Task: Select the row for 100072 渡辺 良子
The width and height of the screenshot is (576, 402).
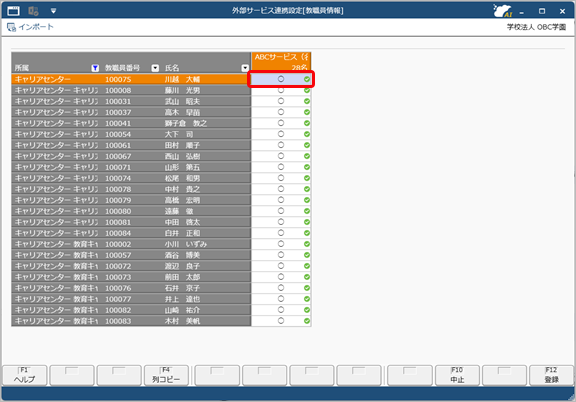Action: 131,266
